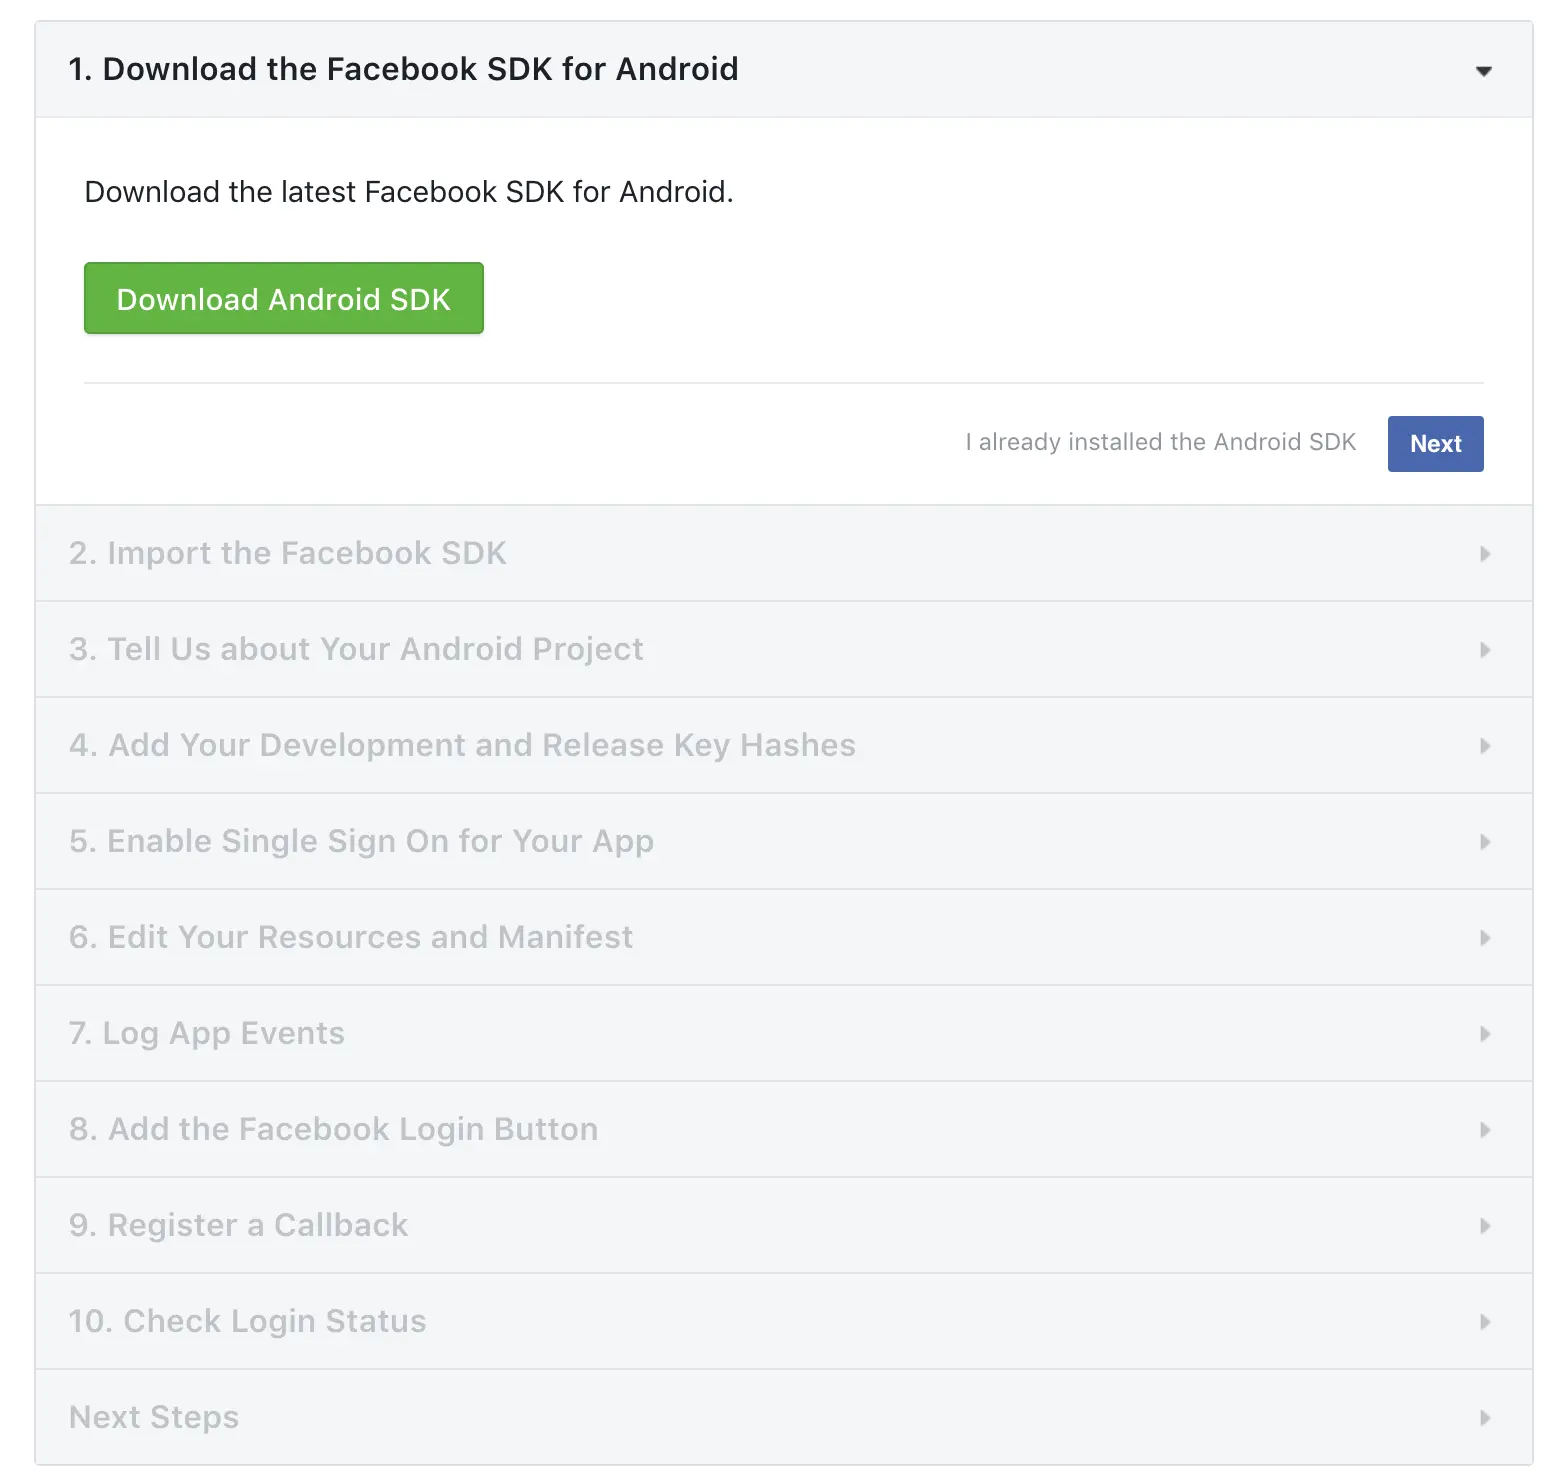Image resolution: width=1552 pixels, height=1484 pixels.
Task: Open step 7 Log App Events title
Action: [x=207, y=1033]
